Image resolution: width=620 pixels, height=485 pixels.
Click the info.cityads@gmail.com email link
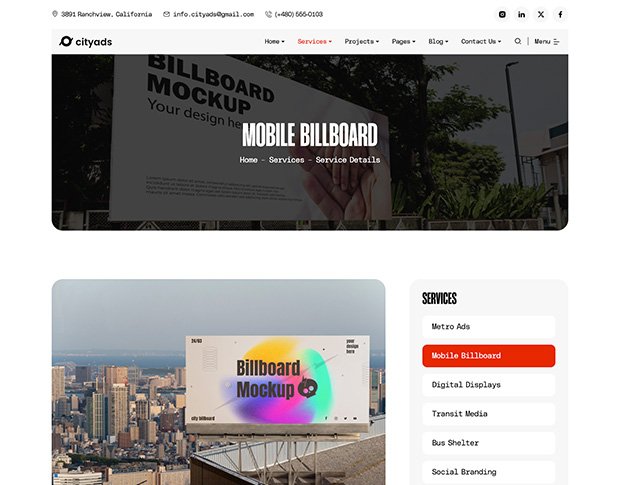208,15
